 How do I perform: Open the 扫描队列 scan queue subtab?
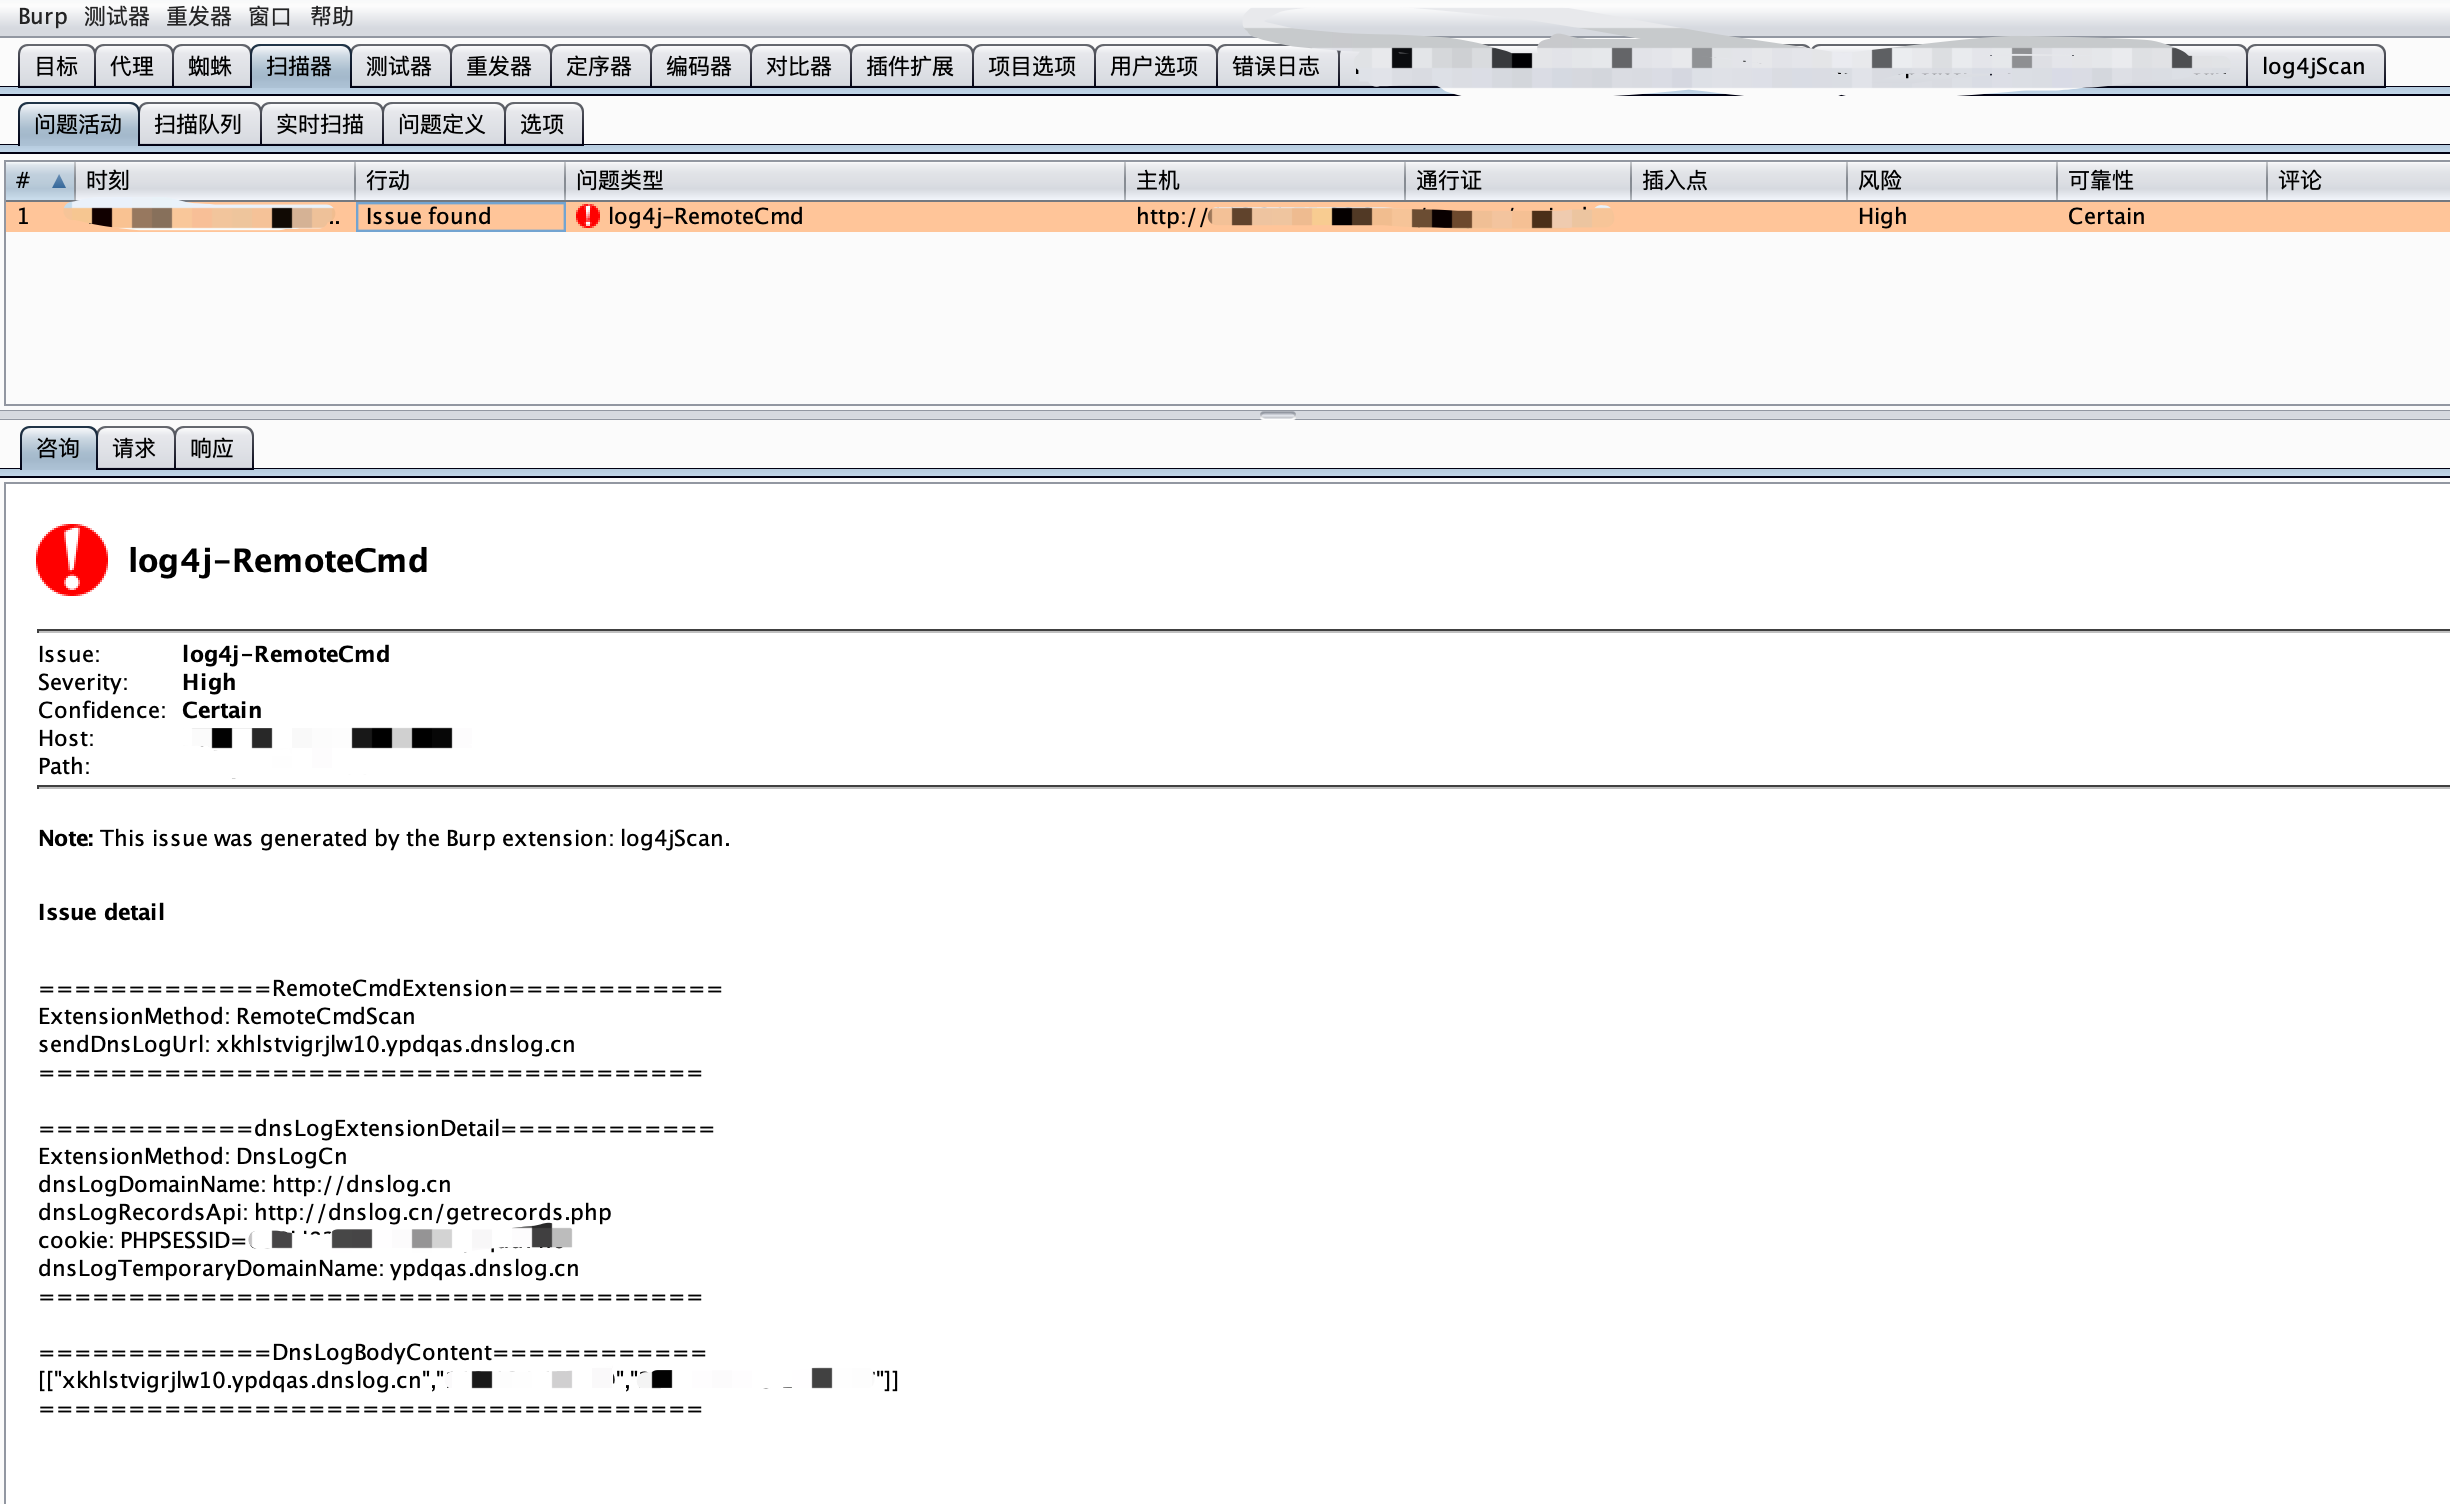pyautogui.click(x=198, y=124)
